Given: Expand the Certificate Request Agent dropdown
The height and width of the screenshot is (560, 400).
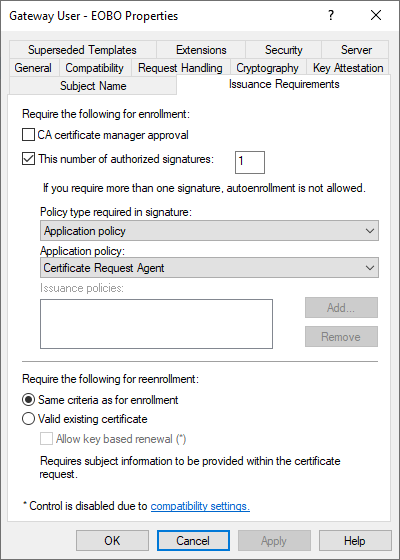Looking at the screenshot, I should (x=209, y=268).
